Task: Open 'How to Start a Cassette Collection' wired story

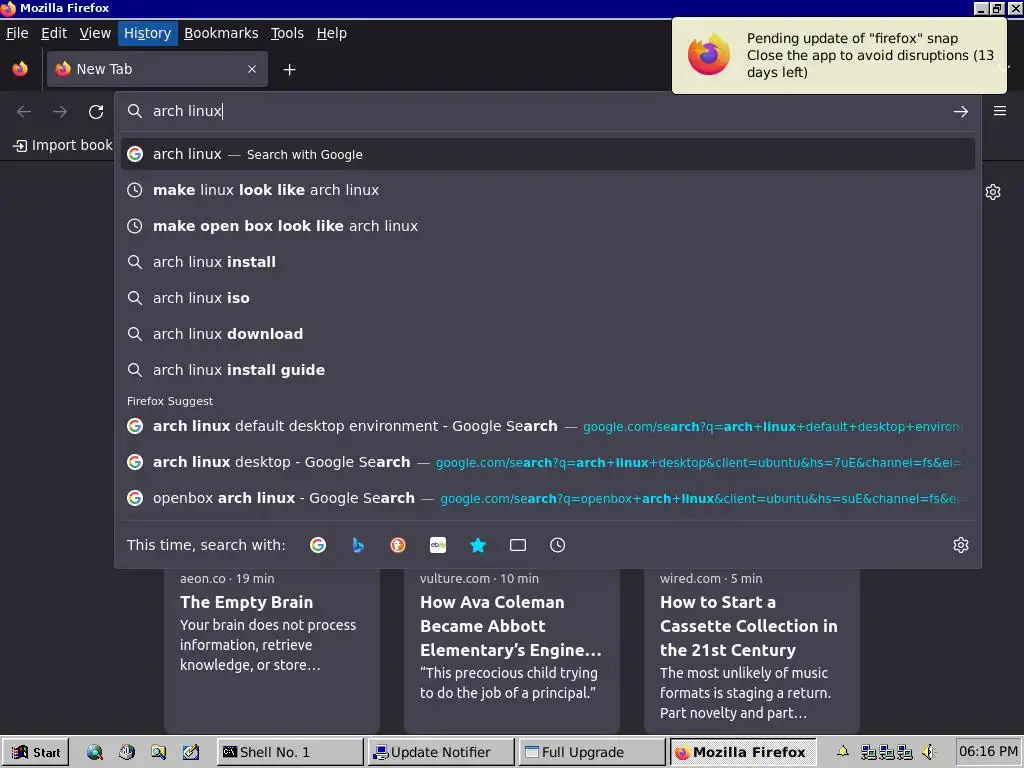Action: (x=752, y=651)
